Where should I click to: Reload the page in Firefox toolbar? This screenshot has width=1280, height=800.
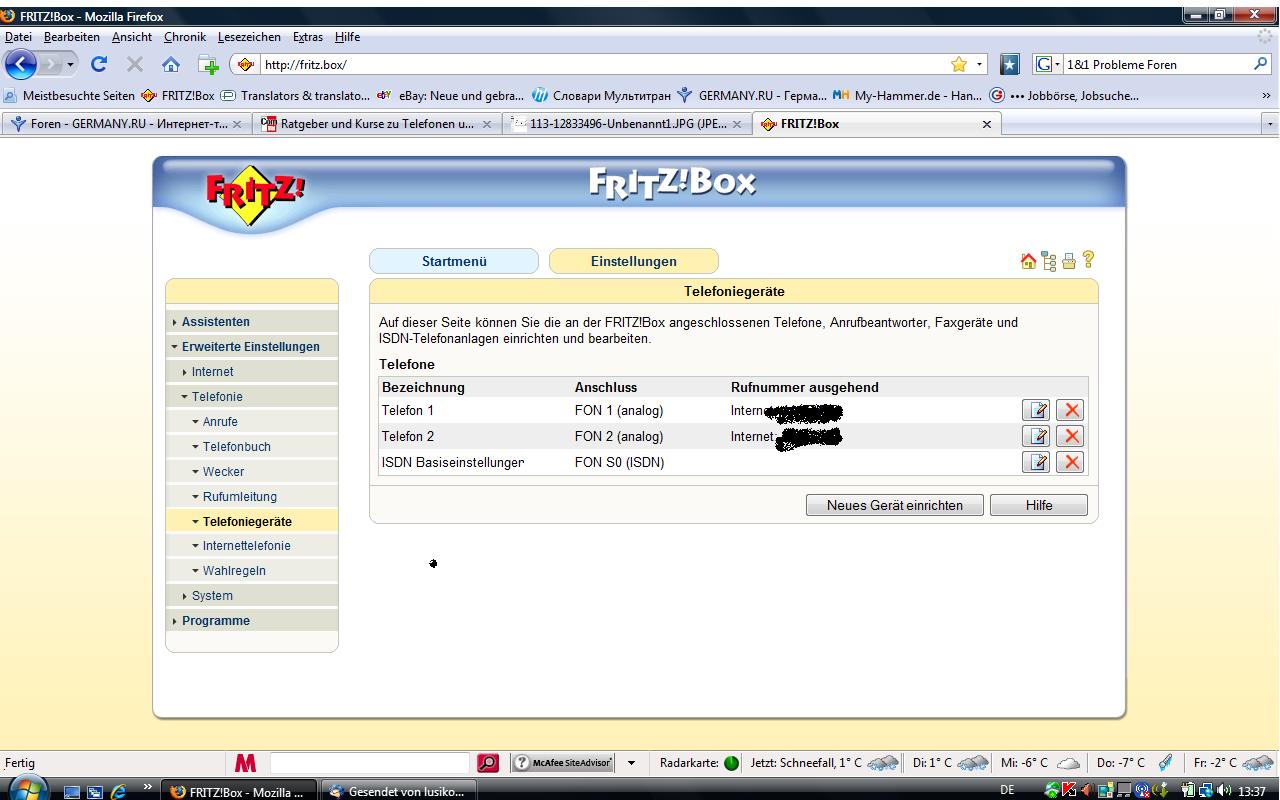[98, 64]
